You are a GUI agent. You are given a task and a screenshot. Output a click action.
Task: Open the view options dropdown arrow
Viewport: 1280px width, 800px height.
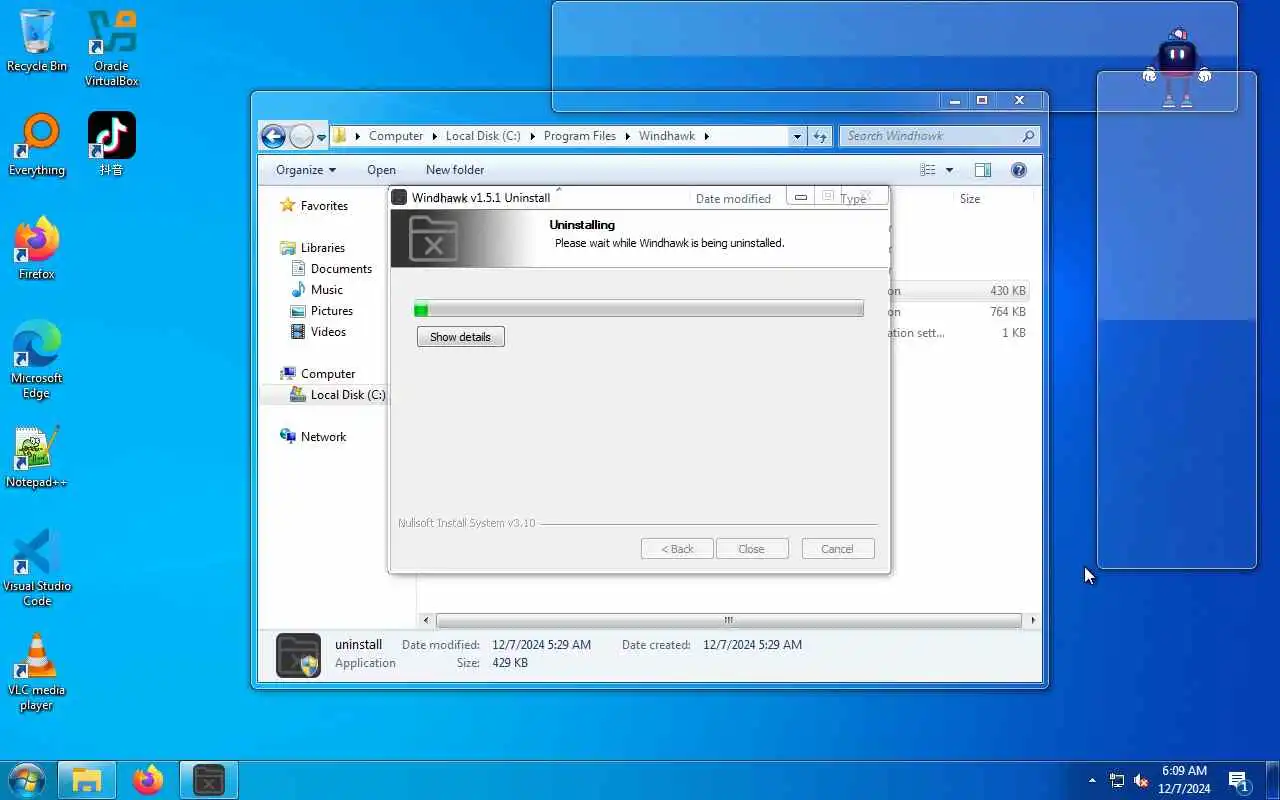tap(949, 170)
